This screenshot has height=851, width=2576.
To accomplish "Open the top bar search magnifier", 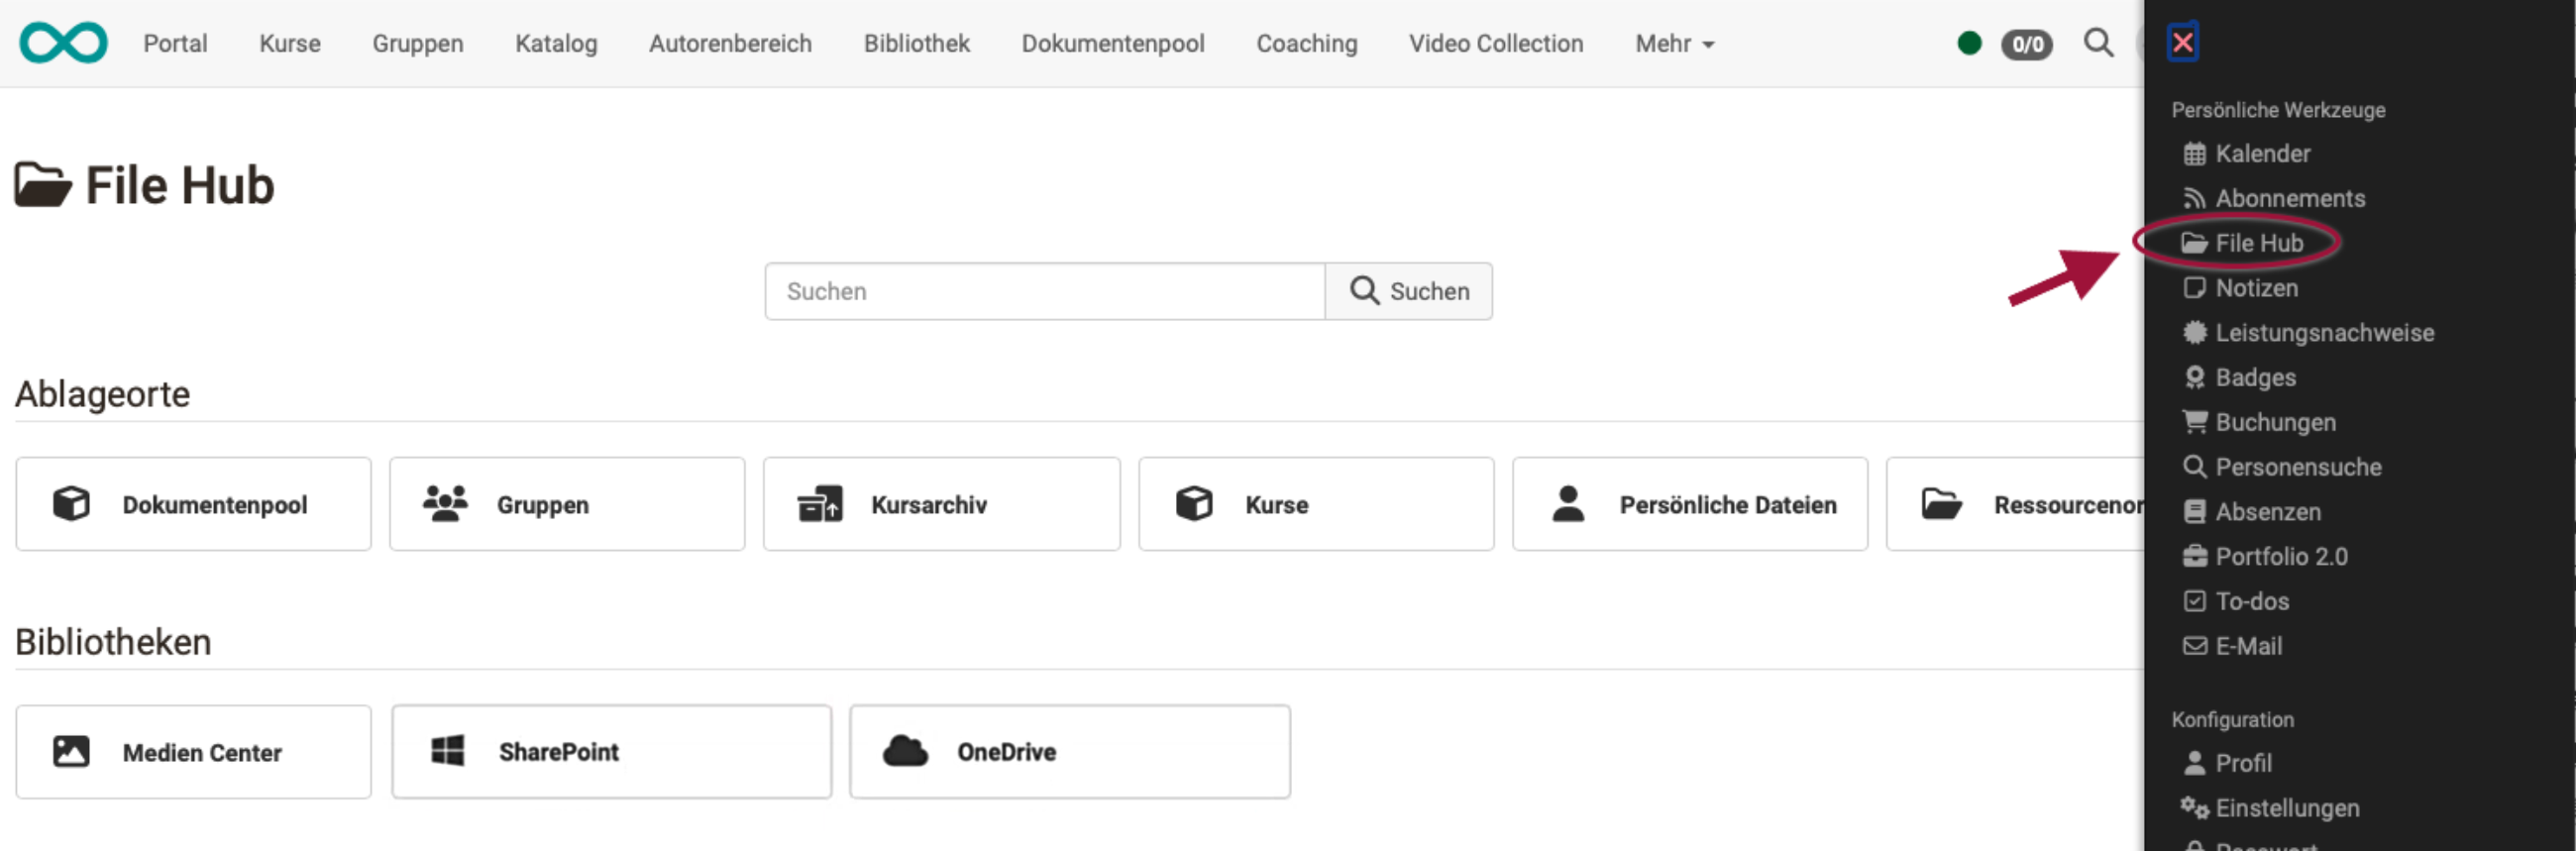I will pos(2098,43).
